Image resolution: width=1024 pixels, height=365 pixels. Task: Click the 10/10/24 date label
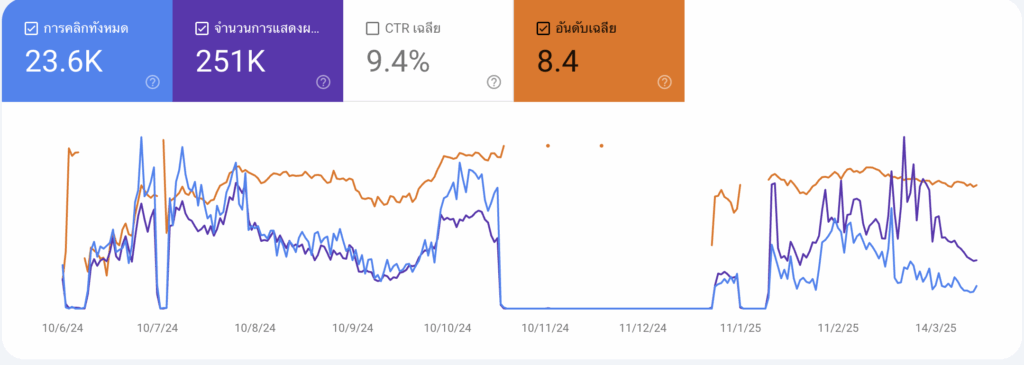(447, 328)
